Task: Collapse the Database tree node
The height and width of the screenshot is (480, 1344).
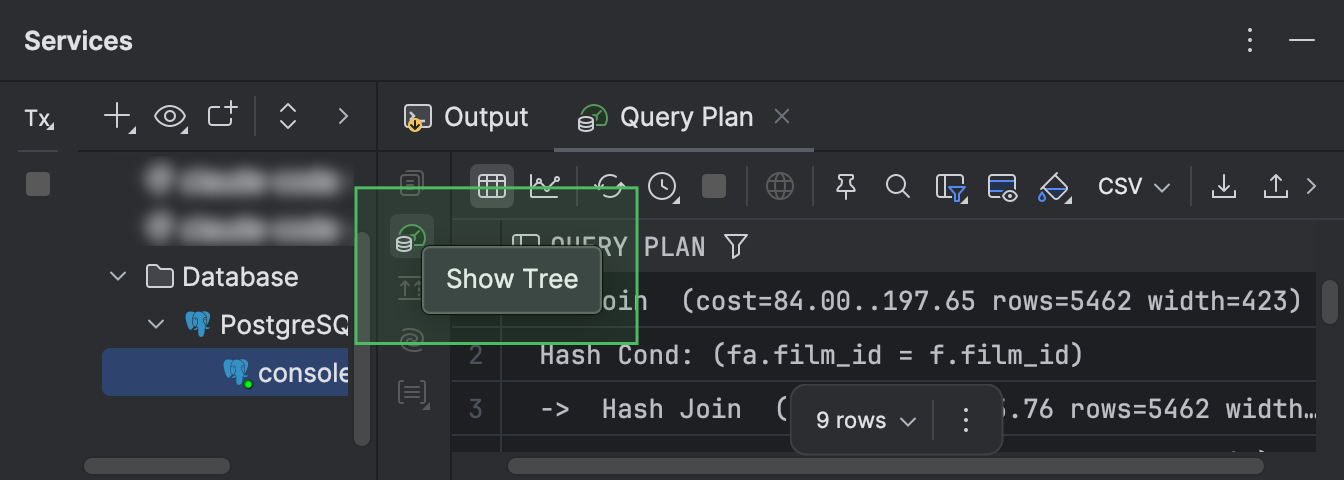Action: click(x=118, y=276)
